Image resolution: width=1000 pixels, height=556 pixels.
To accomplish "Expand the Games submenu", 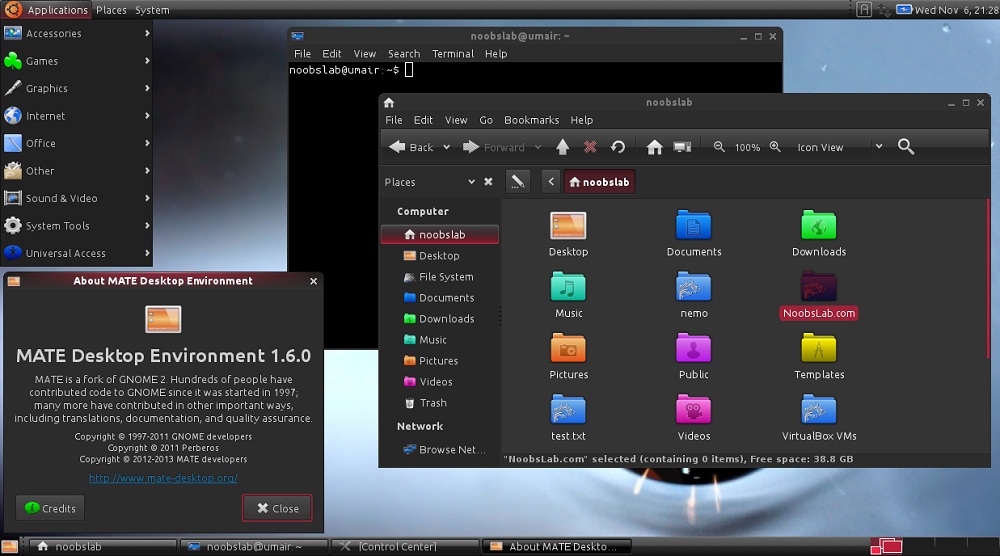I will point(77,61).
